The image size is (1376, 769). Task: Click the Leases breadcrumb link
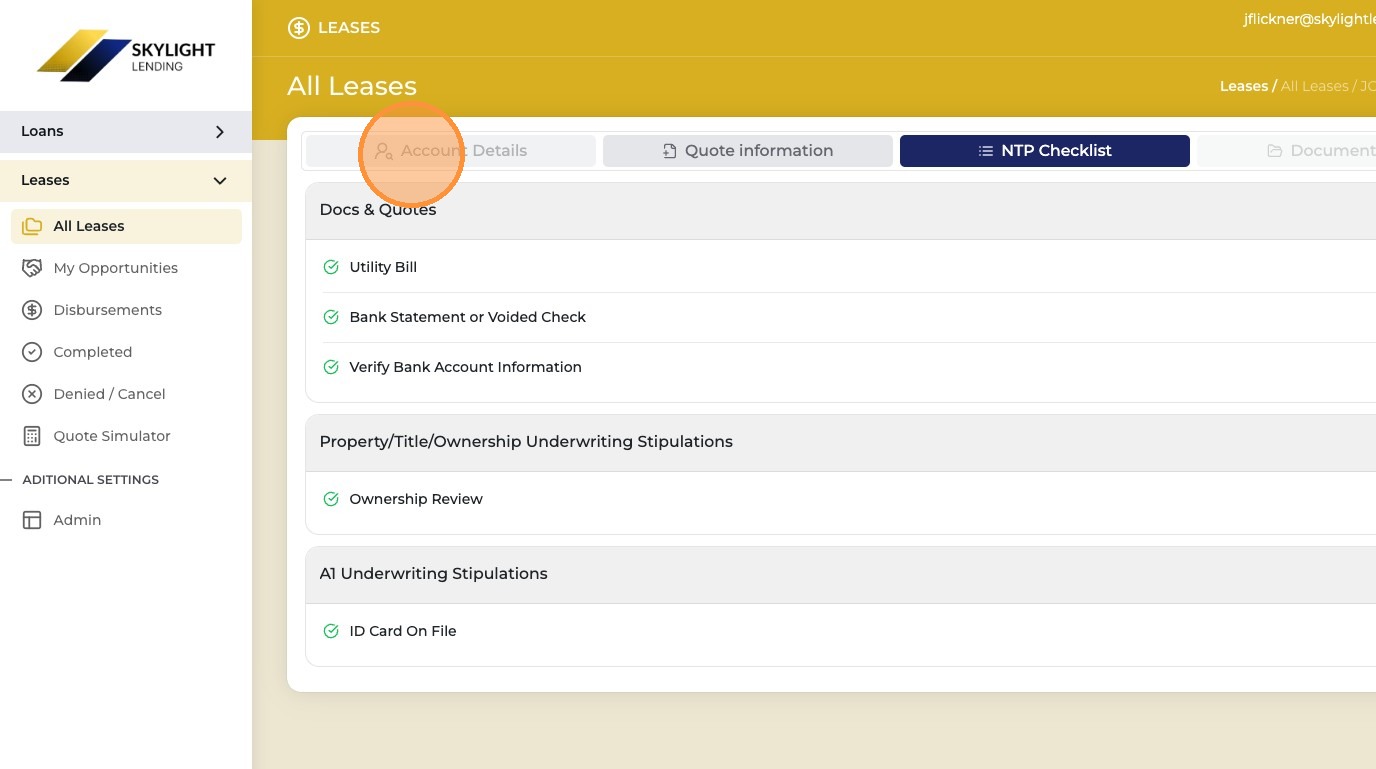[x=1244, y=86]
